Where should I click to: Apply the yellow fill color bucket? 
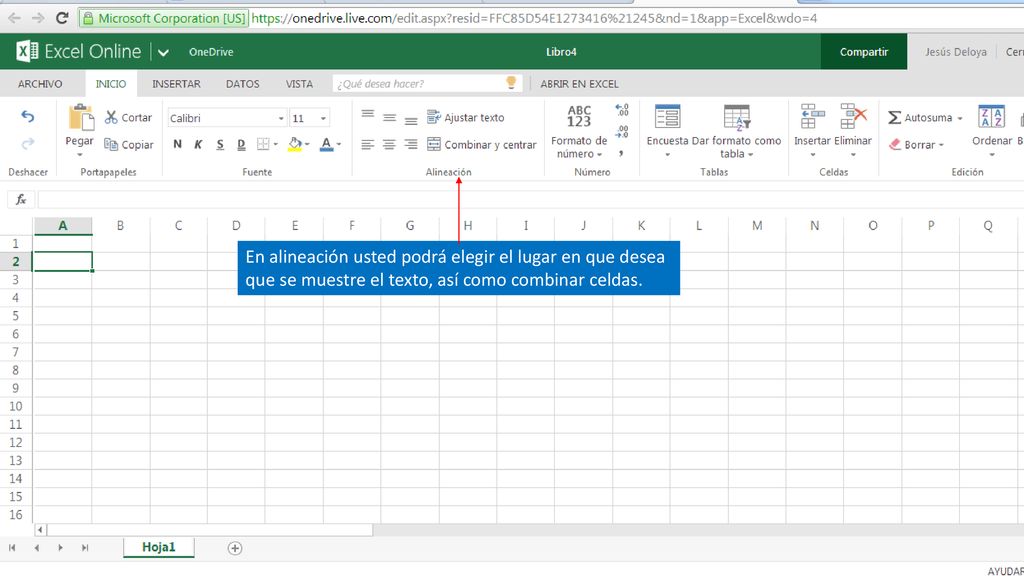coord(295,144)
